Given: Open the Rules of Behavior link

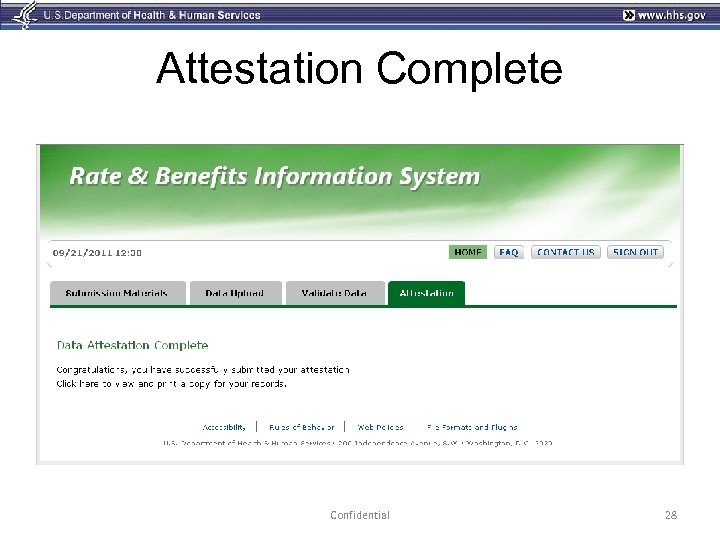Looking at the screenshot, I should point(302,427).
